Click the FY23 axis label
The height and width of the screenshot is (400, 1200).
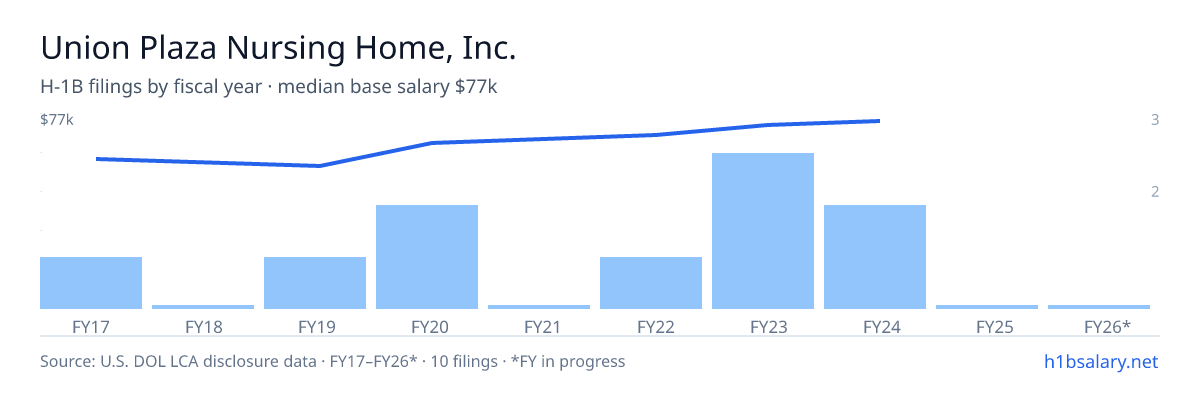tap(763, 327)
